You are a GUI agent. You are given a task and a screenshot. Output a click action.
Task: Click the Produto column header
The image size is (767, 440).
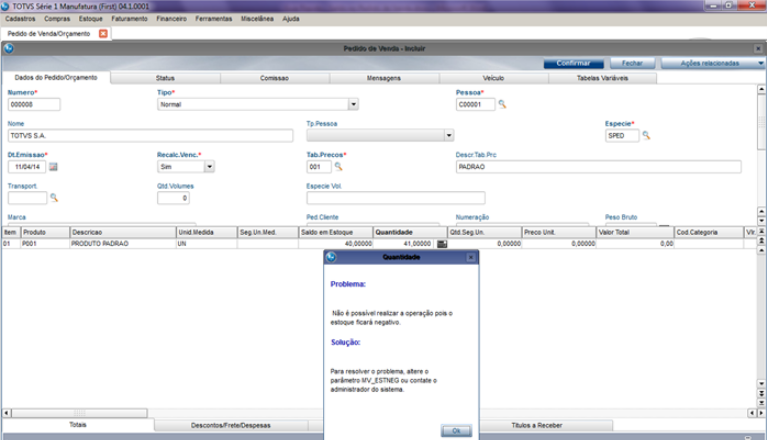coord(45,232)
